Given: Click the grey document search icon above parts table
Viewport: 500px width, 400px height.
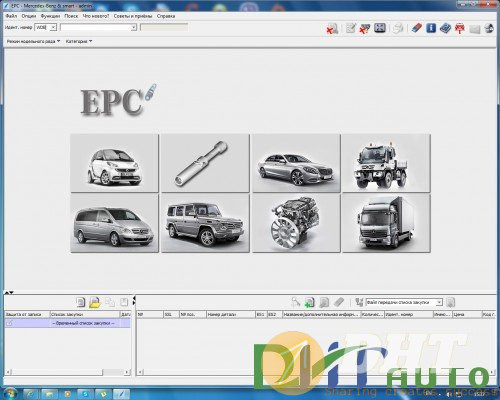Looking at the screenshot, I should (324, 302).
